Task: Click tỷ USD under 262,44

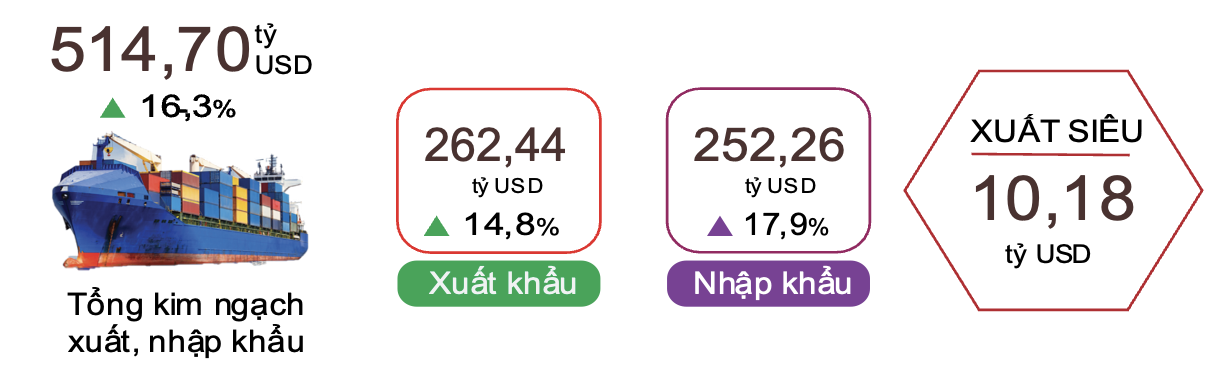Action: (x=505, y=186)
